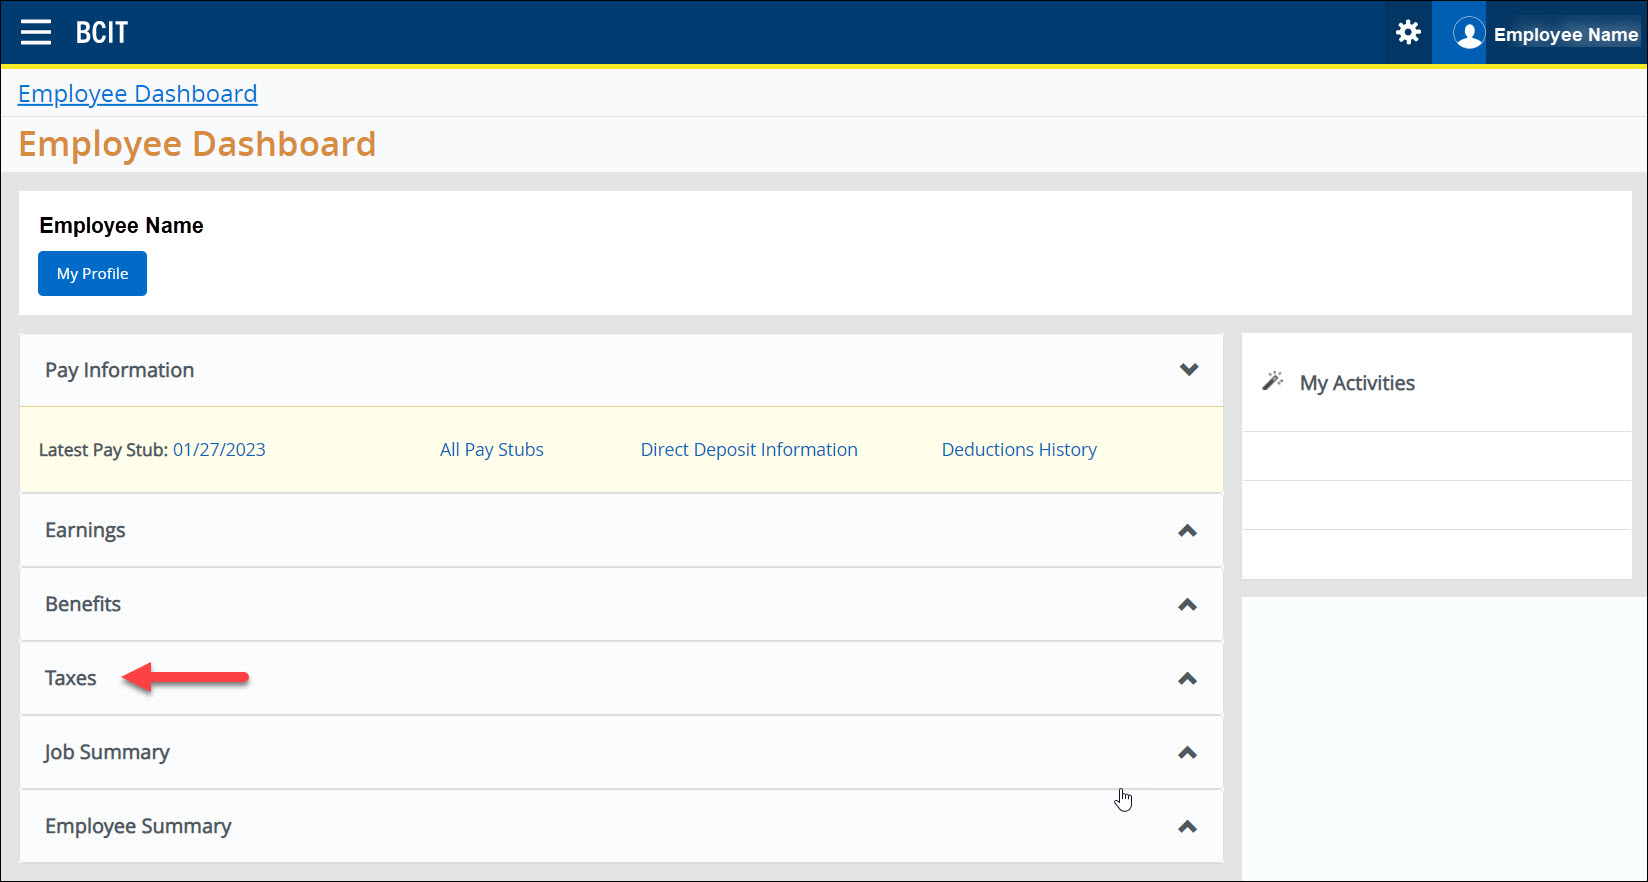Click the Pay Information header label
Image resolution: width=1648 pixels, height=882 pixels.
(119, 370)
